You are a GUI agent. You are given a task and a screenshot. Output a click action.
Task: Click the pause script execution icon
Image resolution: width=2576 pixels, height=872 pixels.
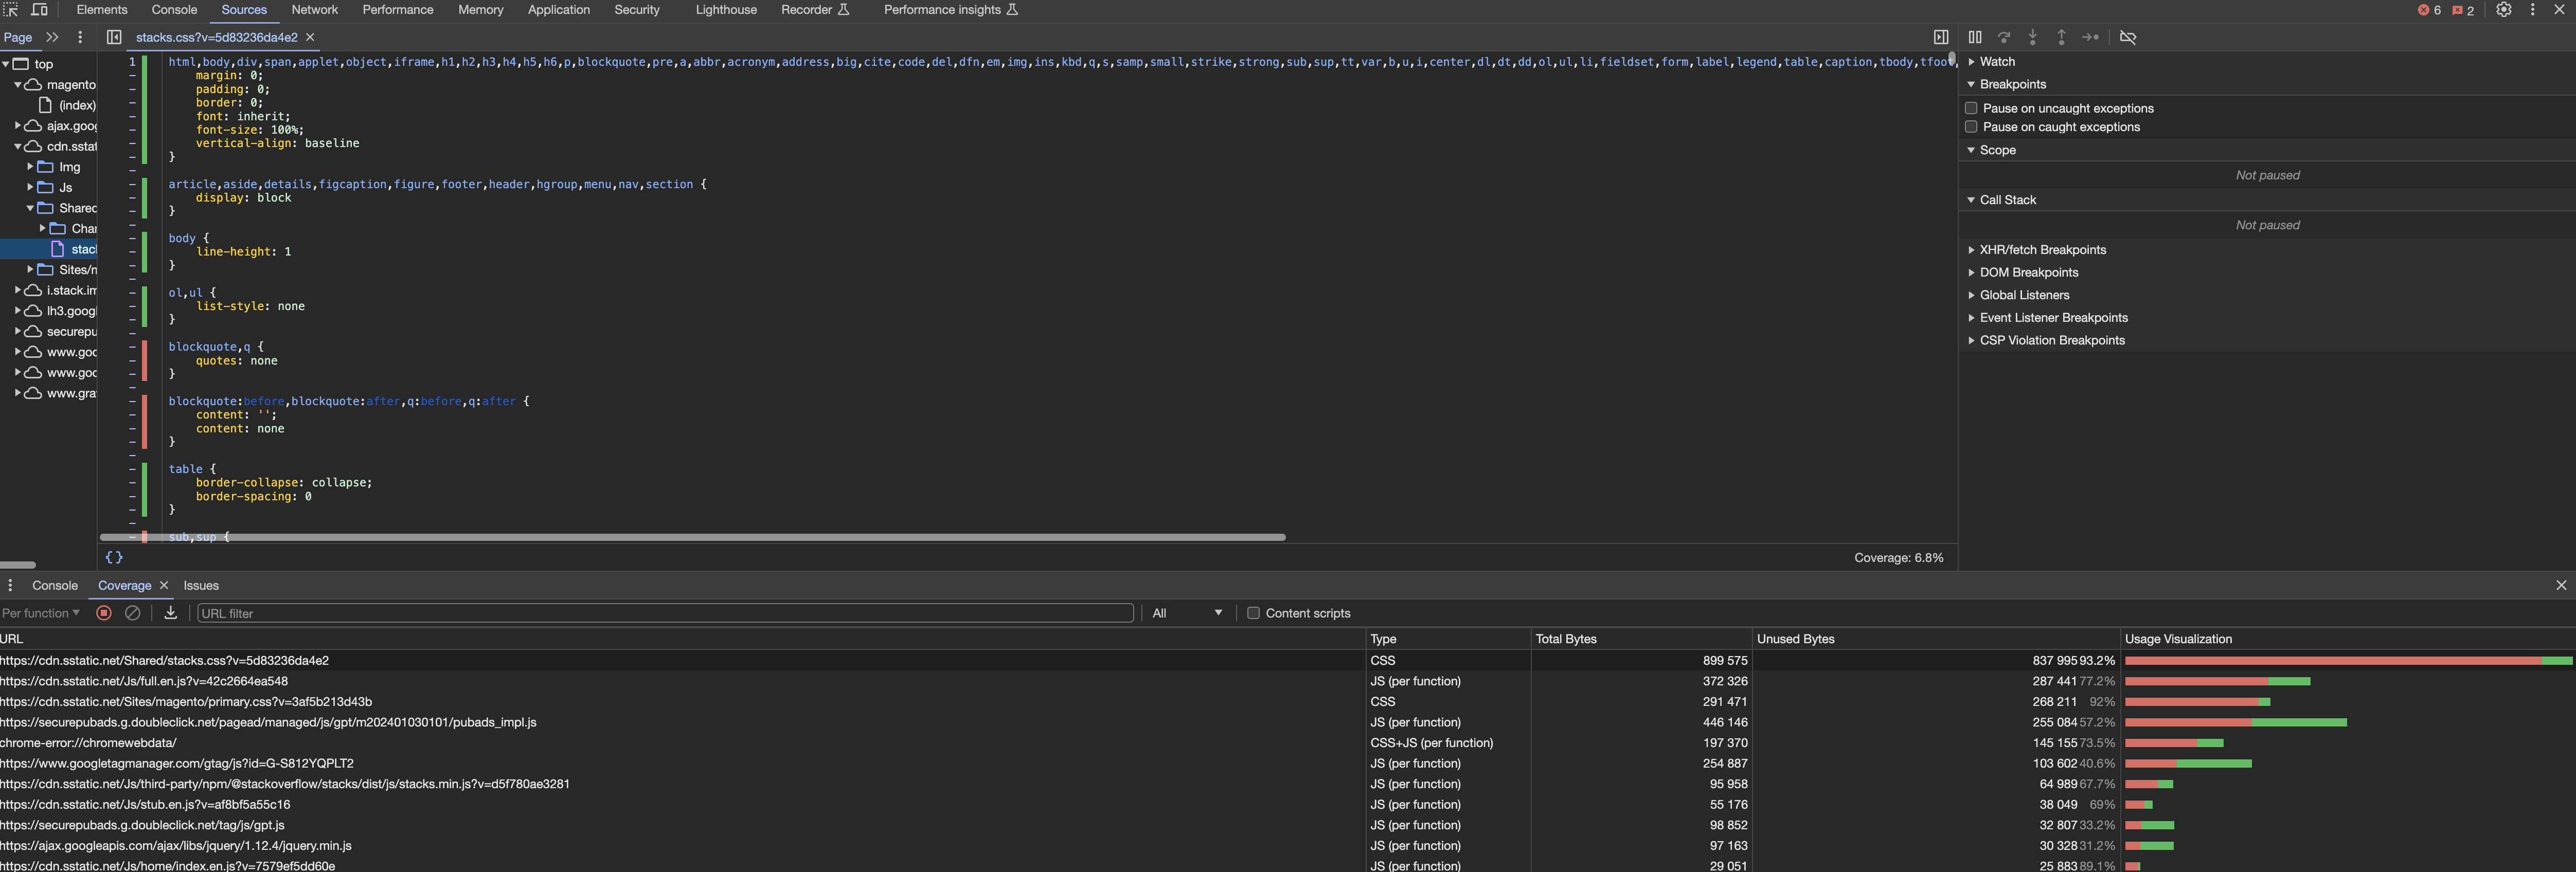pos(1975,37)
